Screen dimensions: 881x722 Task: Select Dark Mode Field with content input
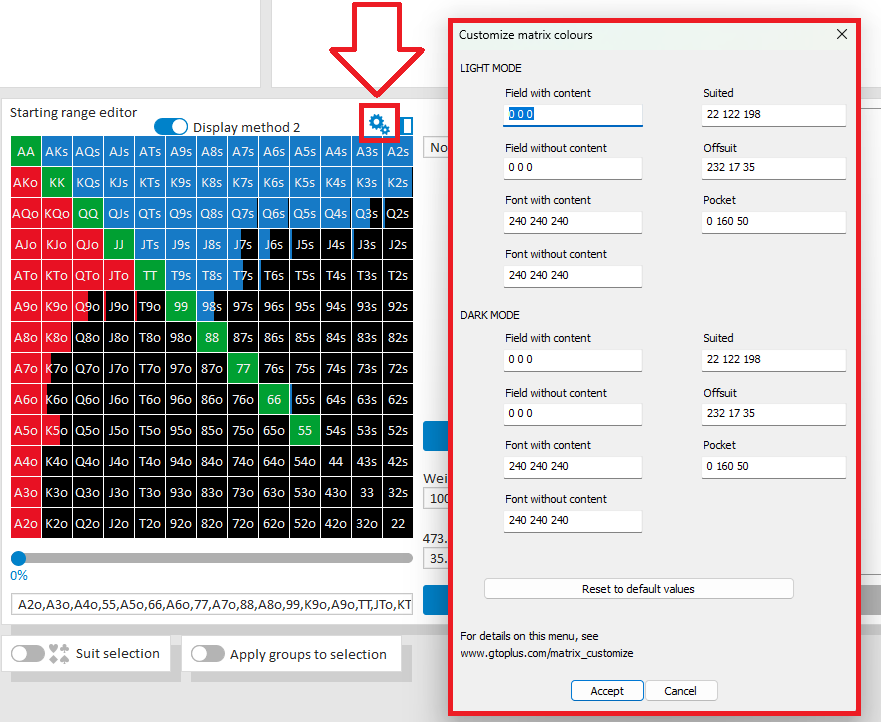tap(573, 360)
